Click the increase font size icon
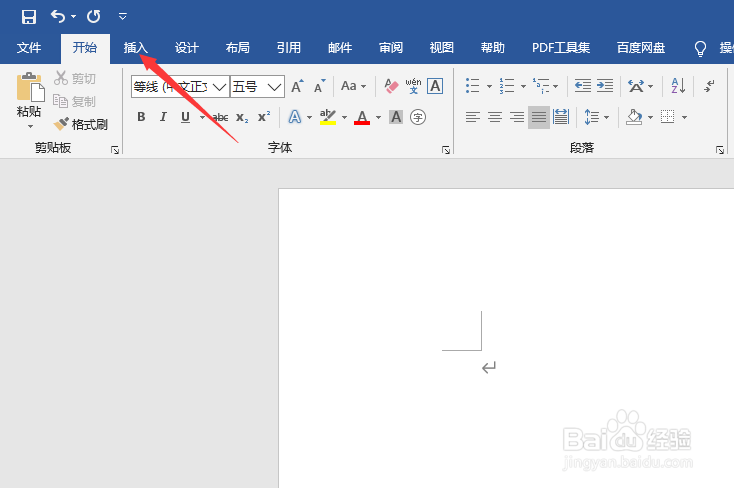The width and height of the screenshot is (734, 488). click(x=298, y=86)
